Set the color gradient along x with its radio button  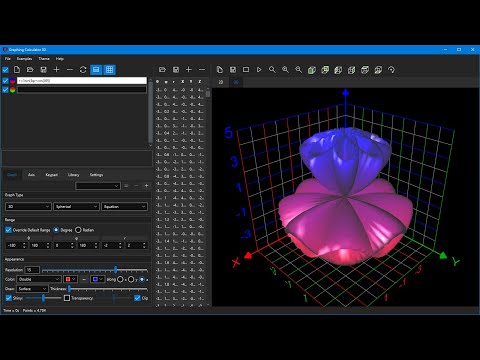click(x=120, y=279)
